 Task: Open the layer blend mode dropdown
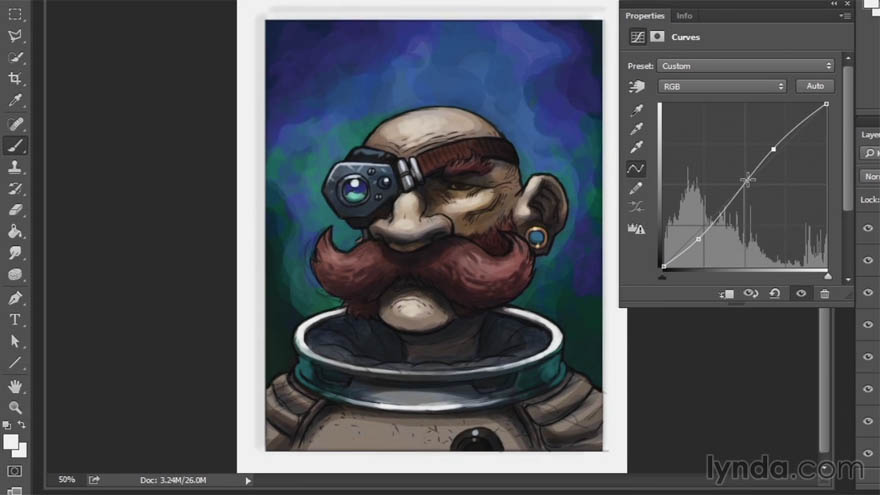pos(870,176)
